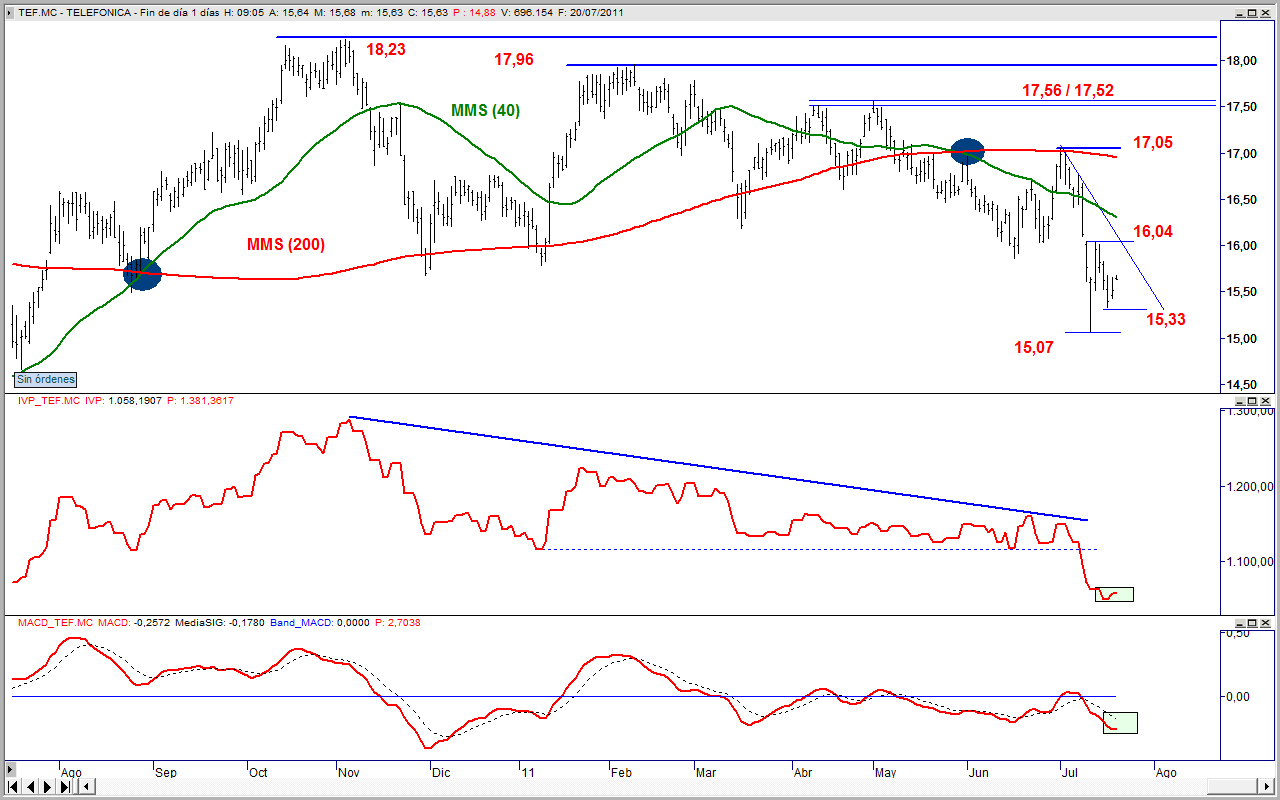The width and height of the screenshot is (1280, 800).
Task: Close the IVP_TEF.MC indicator panel
Action: coord(1267,401)
